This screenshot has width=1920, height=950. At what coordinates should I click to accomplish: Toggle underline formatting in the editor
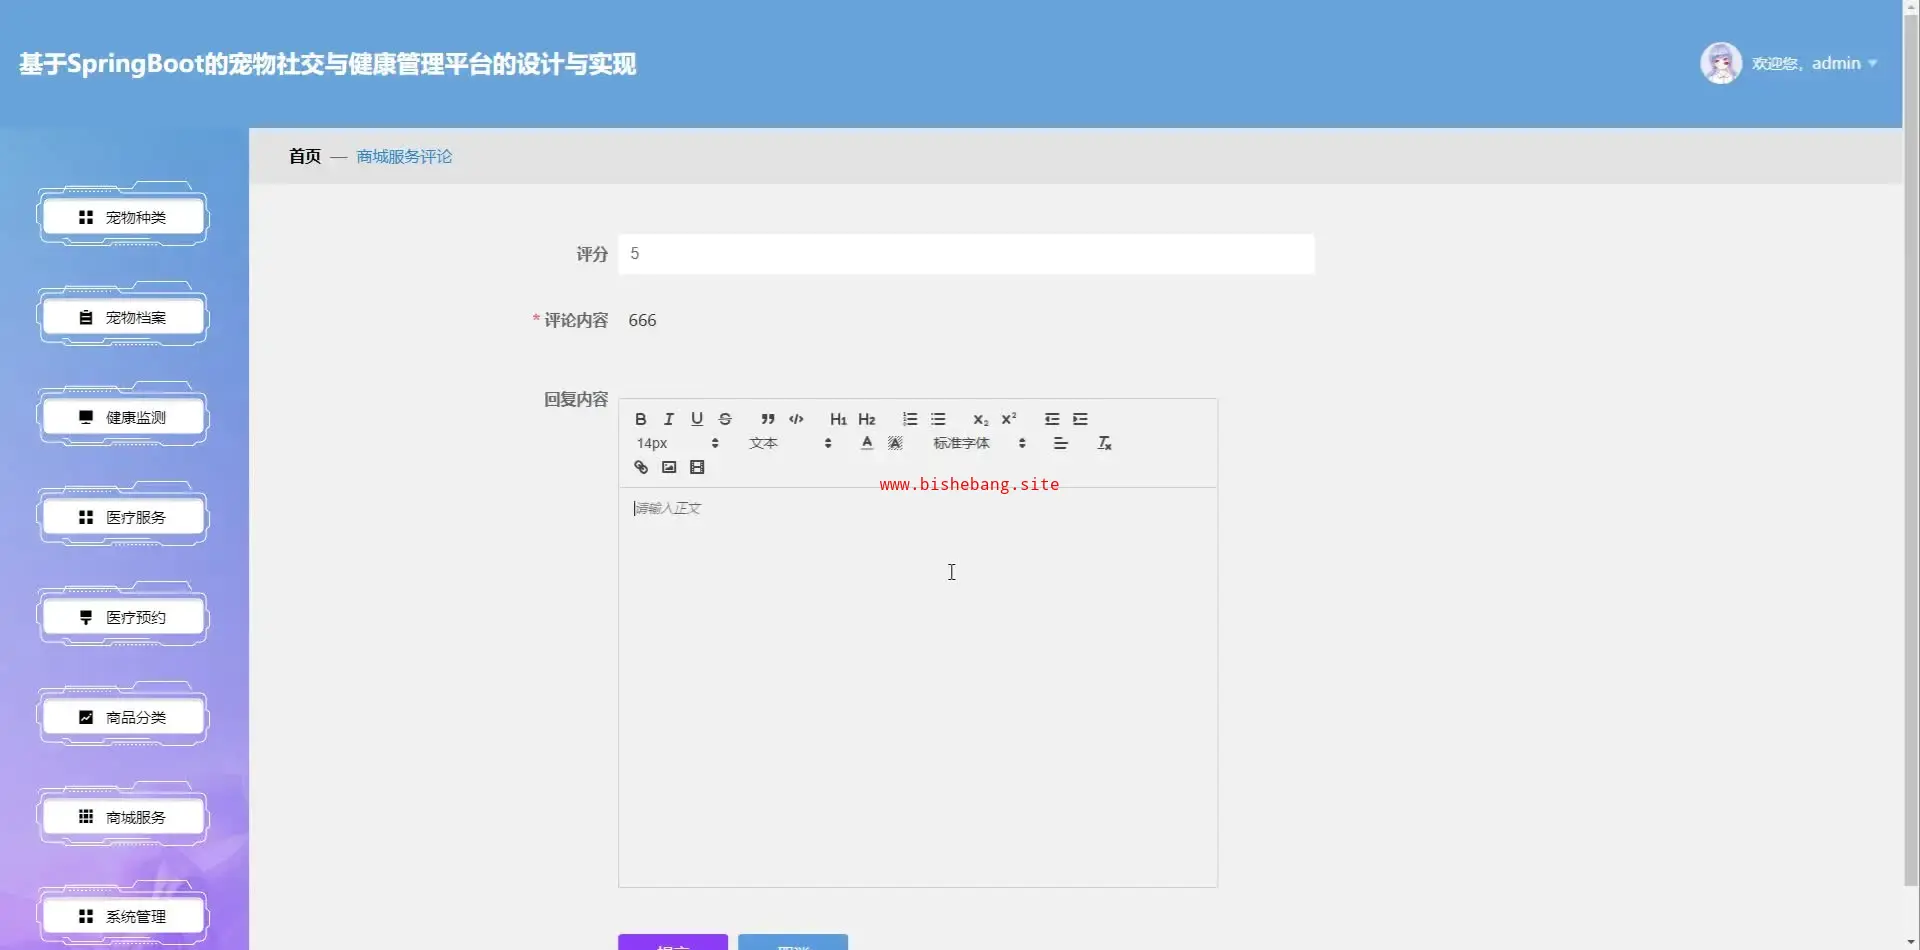pos(697,419)
